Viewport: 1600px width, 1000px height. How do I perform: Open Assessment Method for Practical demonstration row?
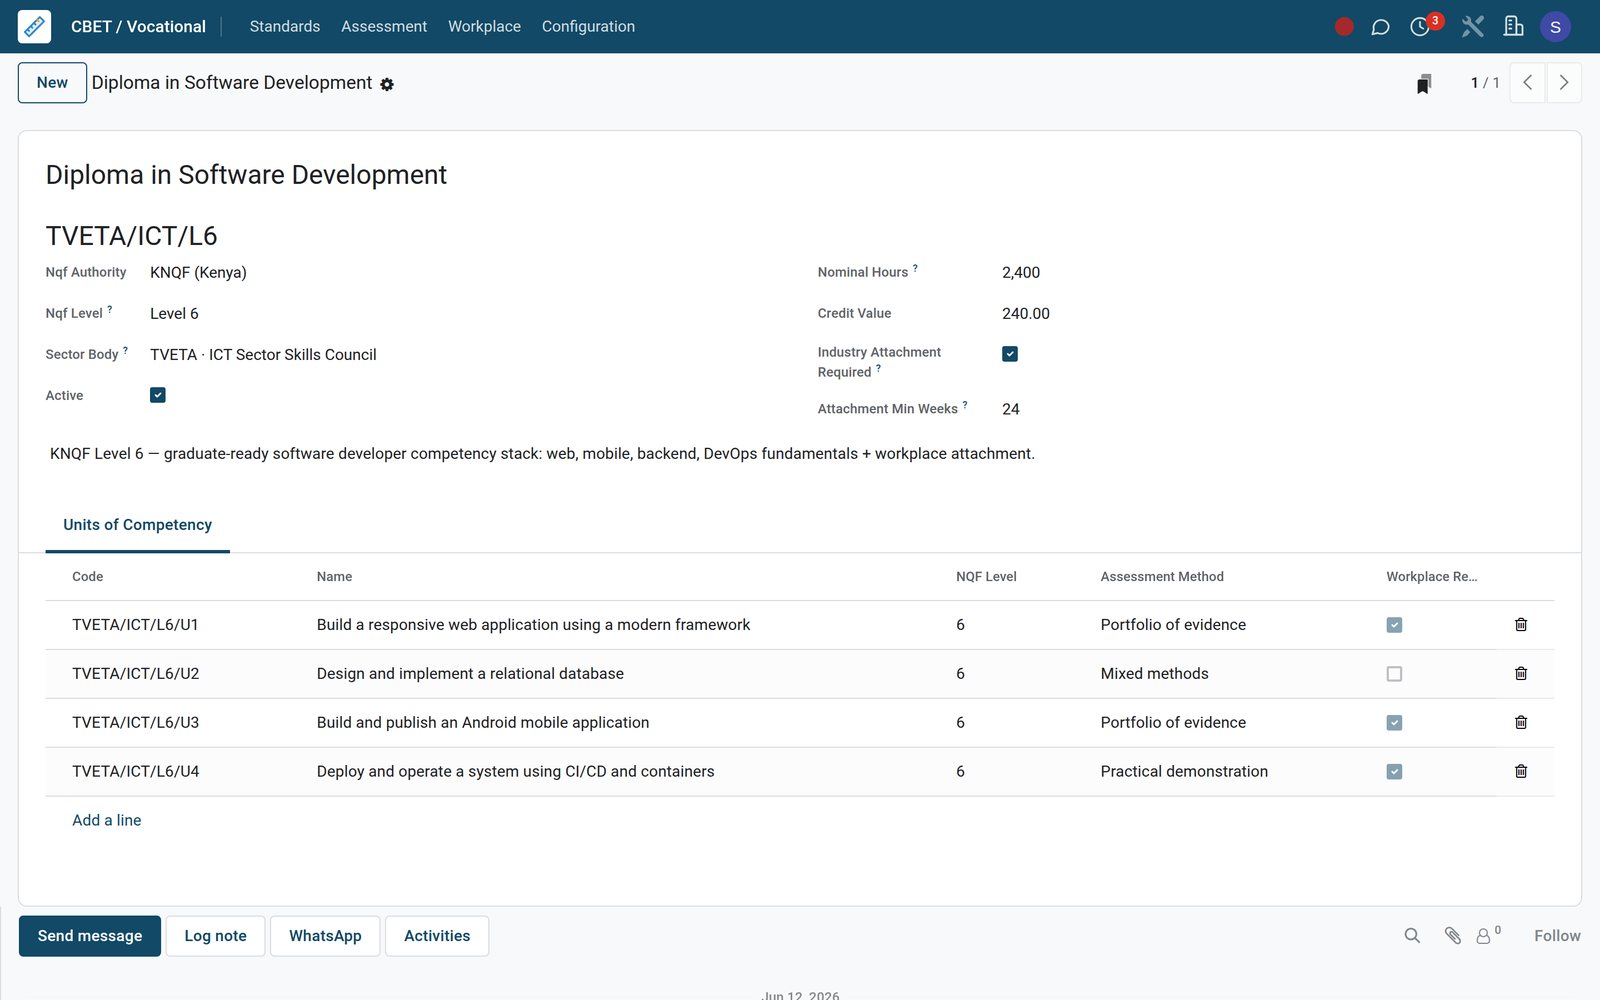tap(1184, 772)
